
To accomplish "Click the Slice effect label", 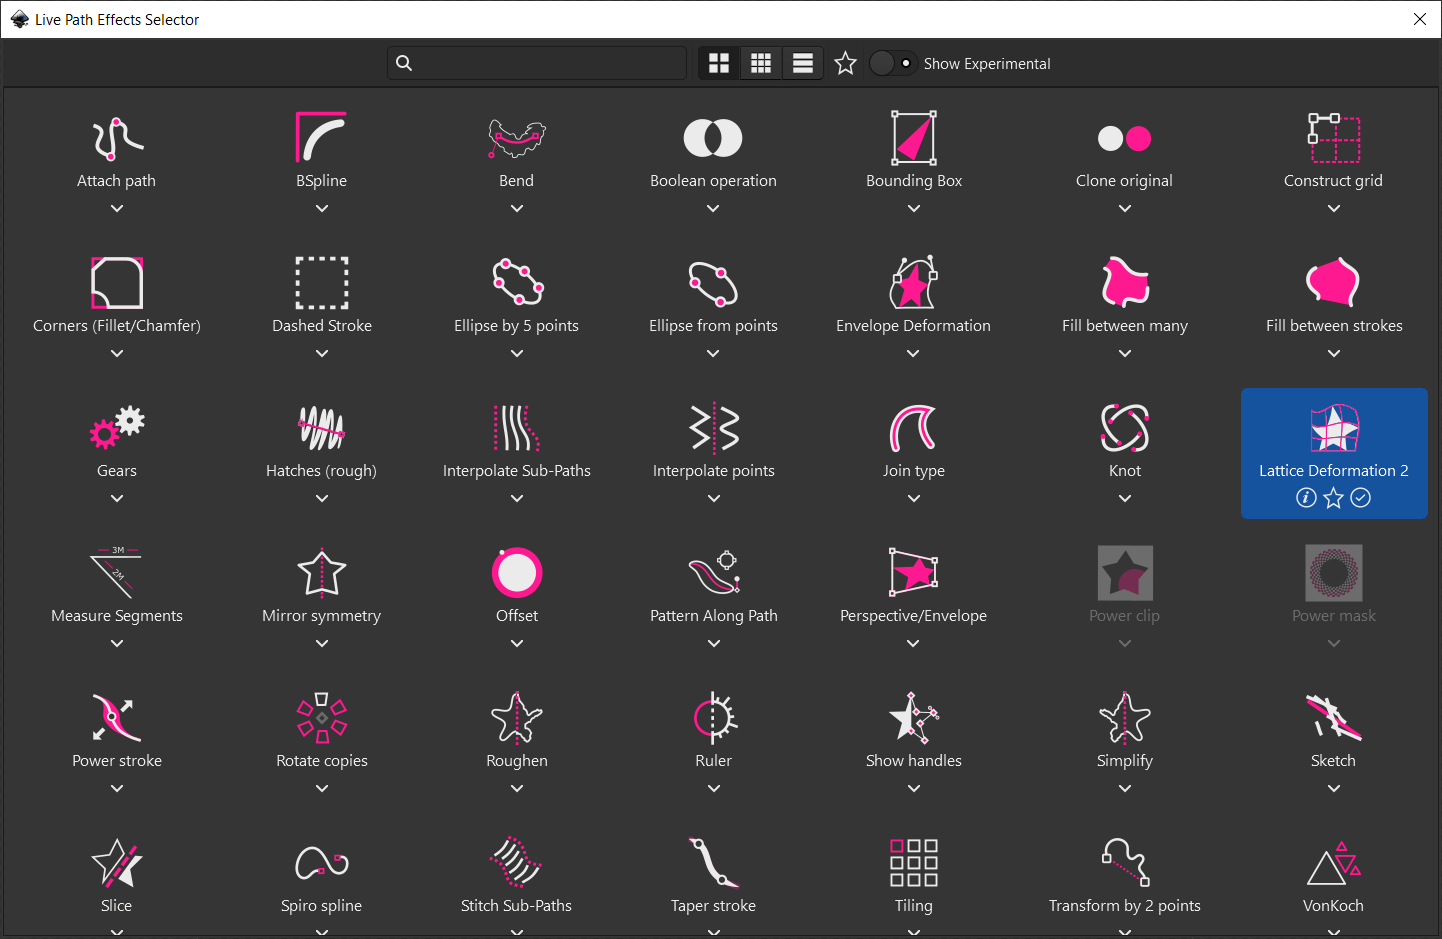I will pyautogui.click(x=117, y=906).
